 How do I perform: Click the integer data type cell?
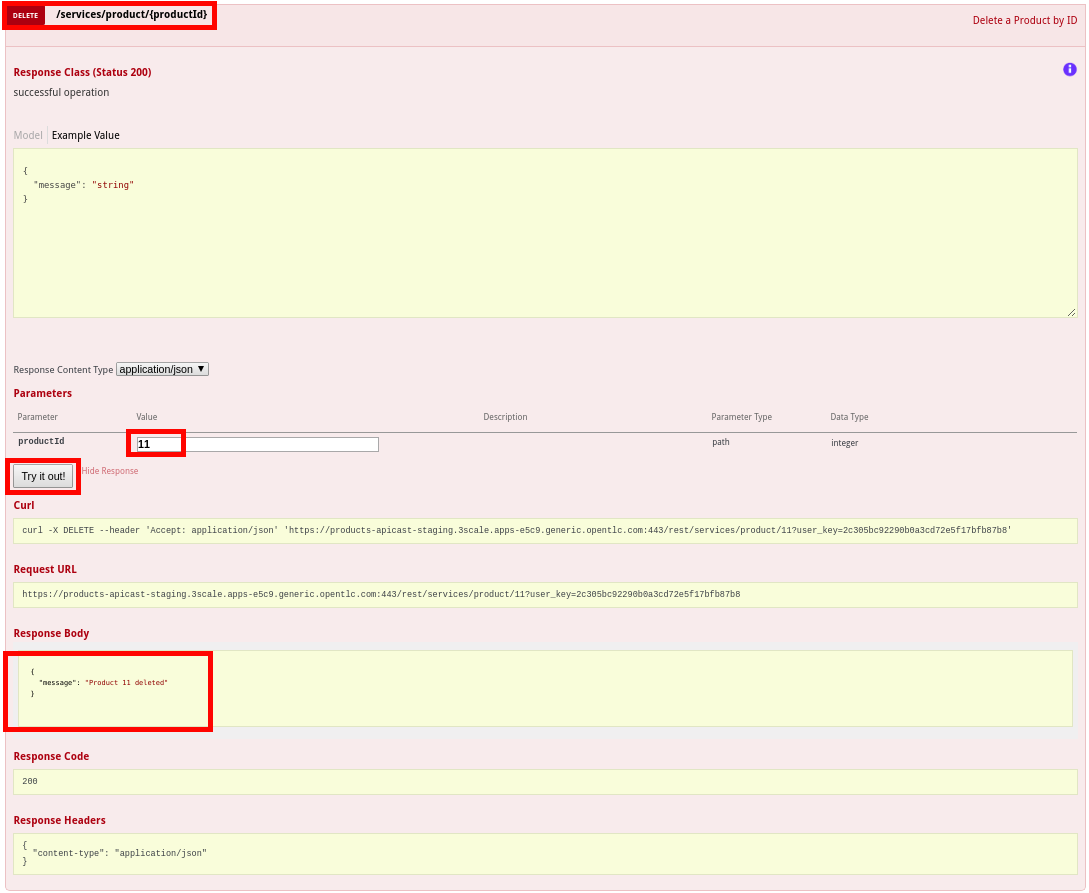point(844,443)
